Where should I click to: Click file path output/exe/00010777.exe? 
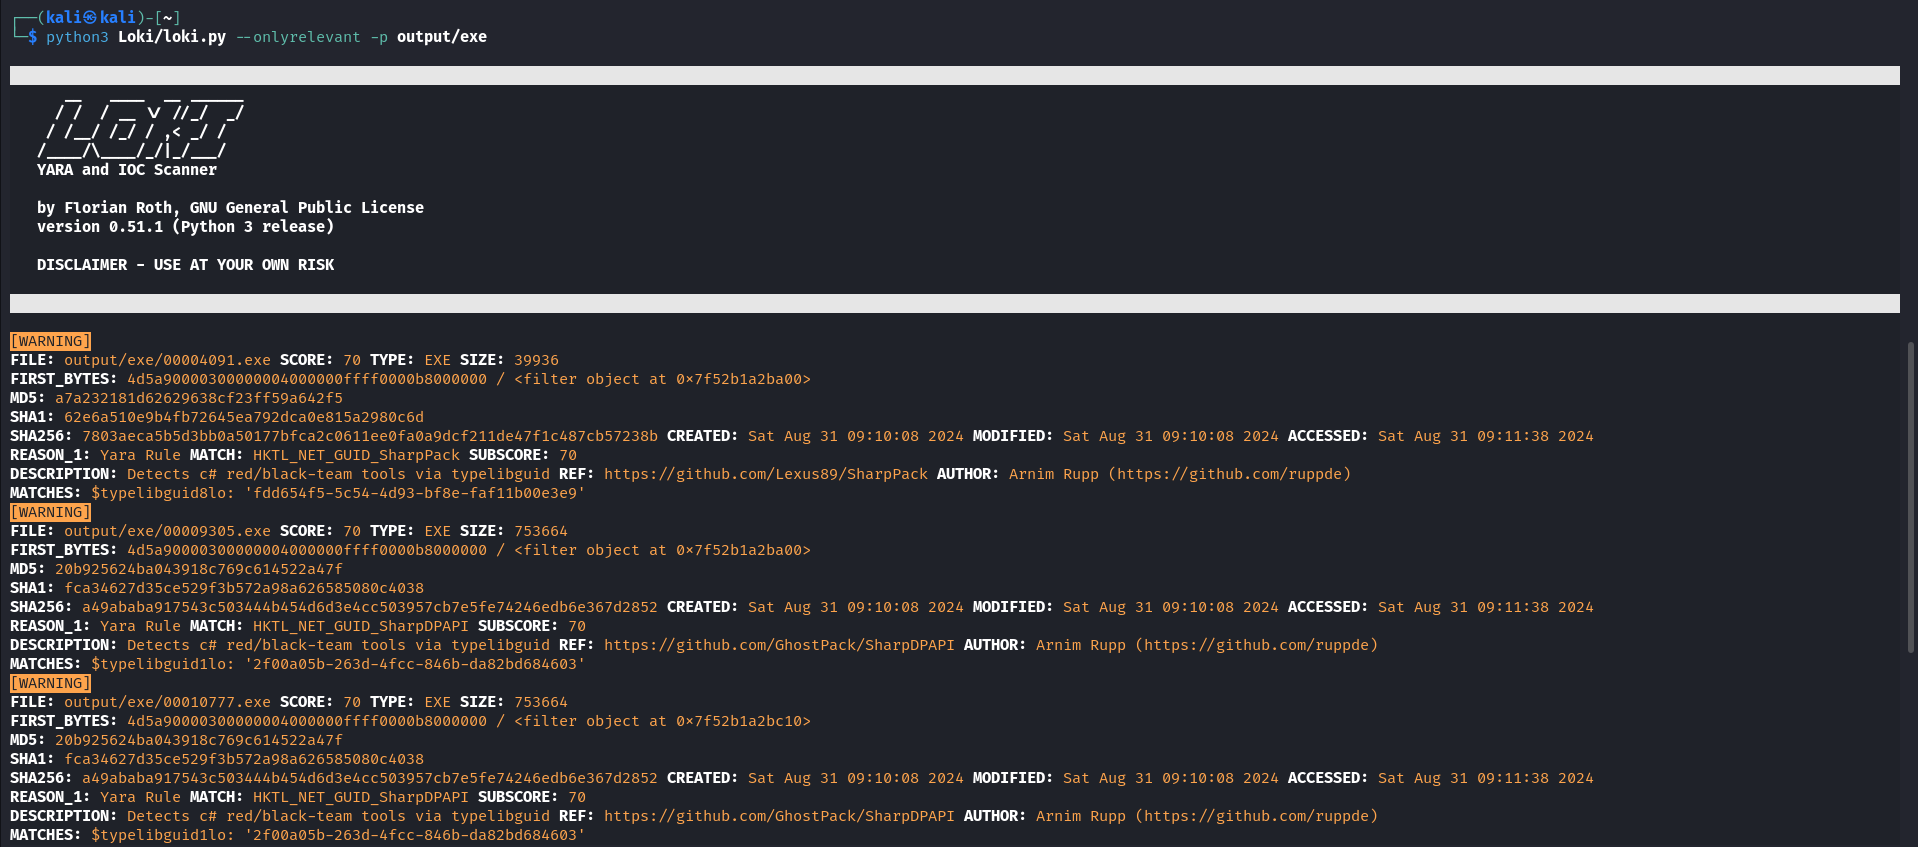point(168,702)
